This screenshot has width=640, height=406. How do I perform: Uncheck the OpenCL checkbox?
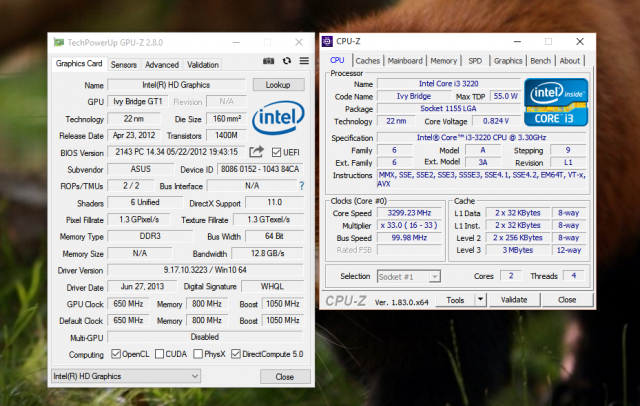[x=115, y=354]
